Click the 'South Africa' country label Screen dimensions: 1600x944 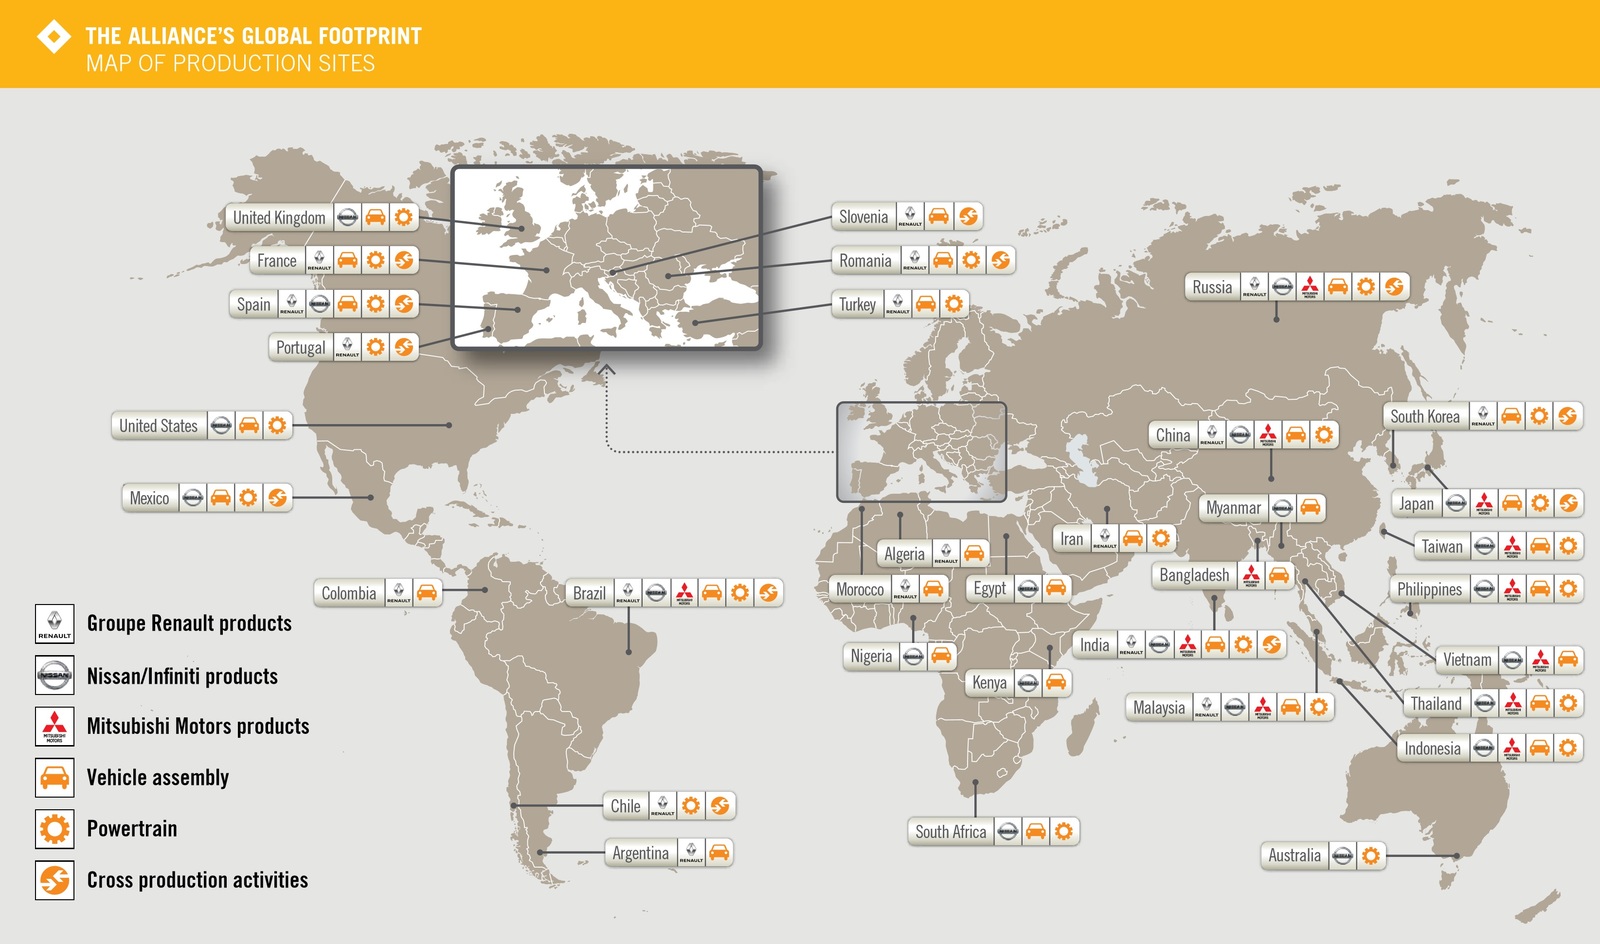tap(950, 831)
